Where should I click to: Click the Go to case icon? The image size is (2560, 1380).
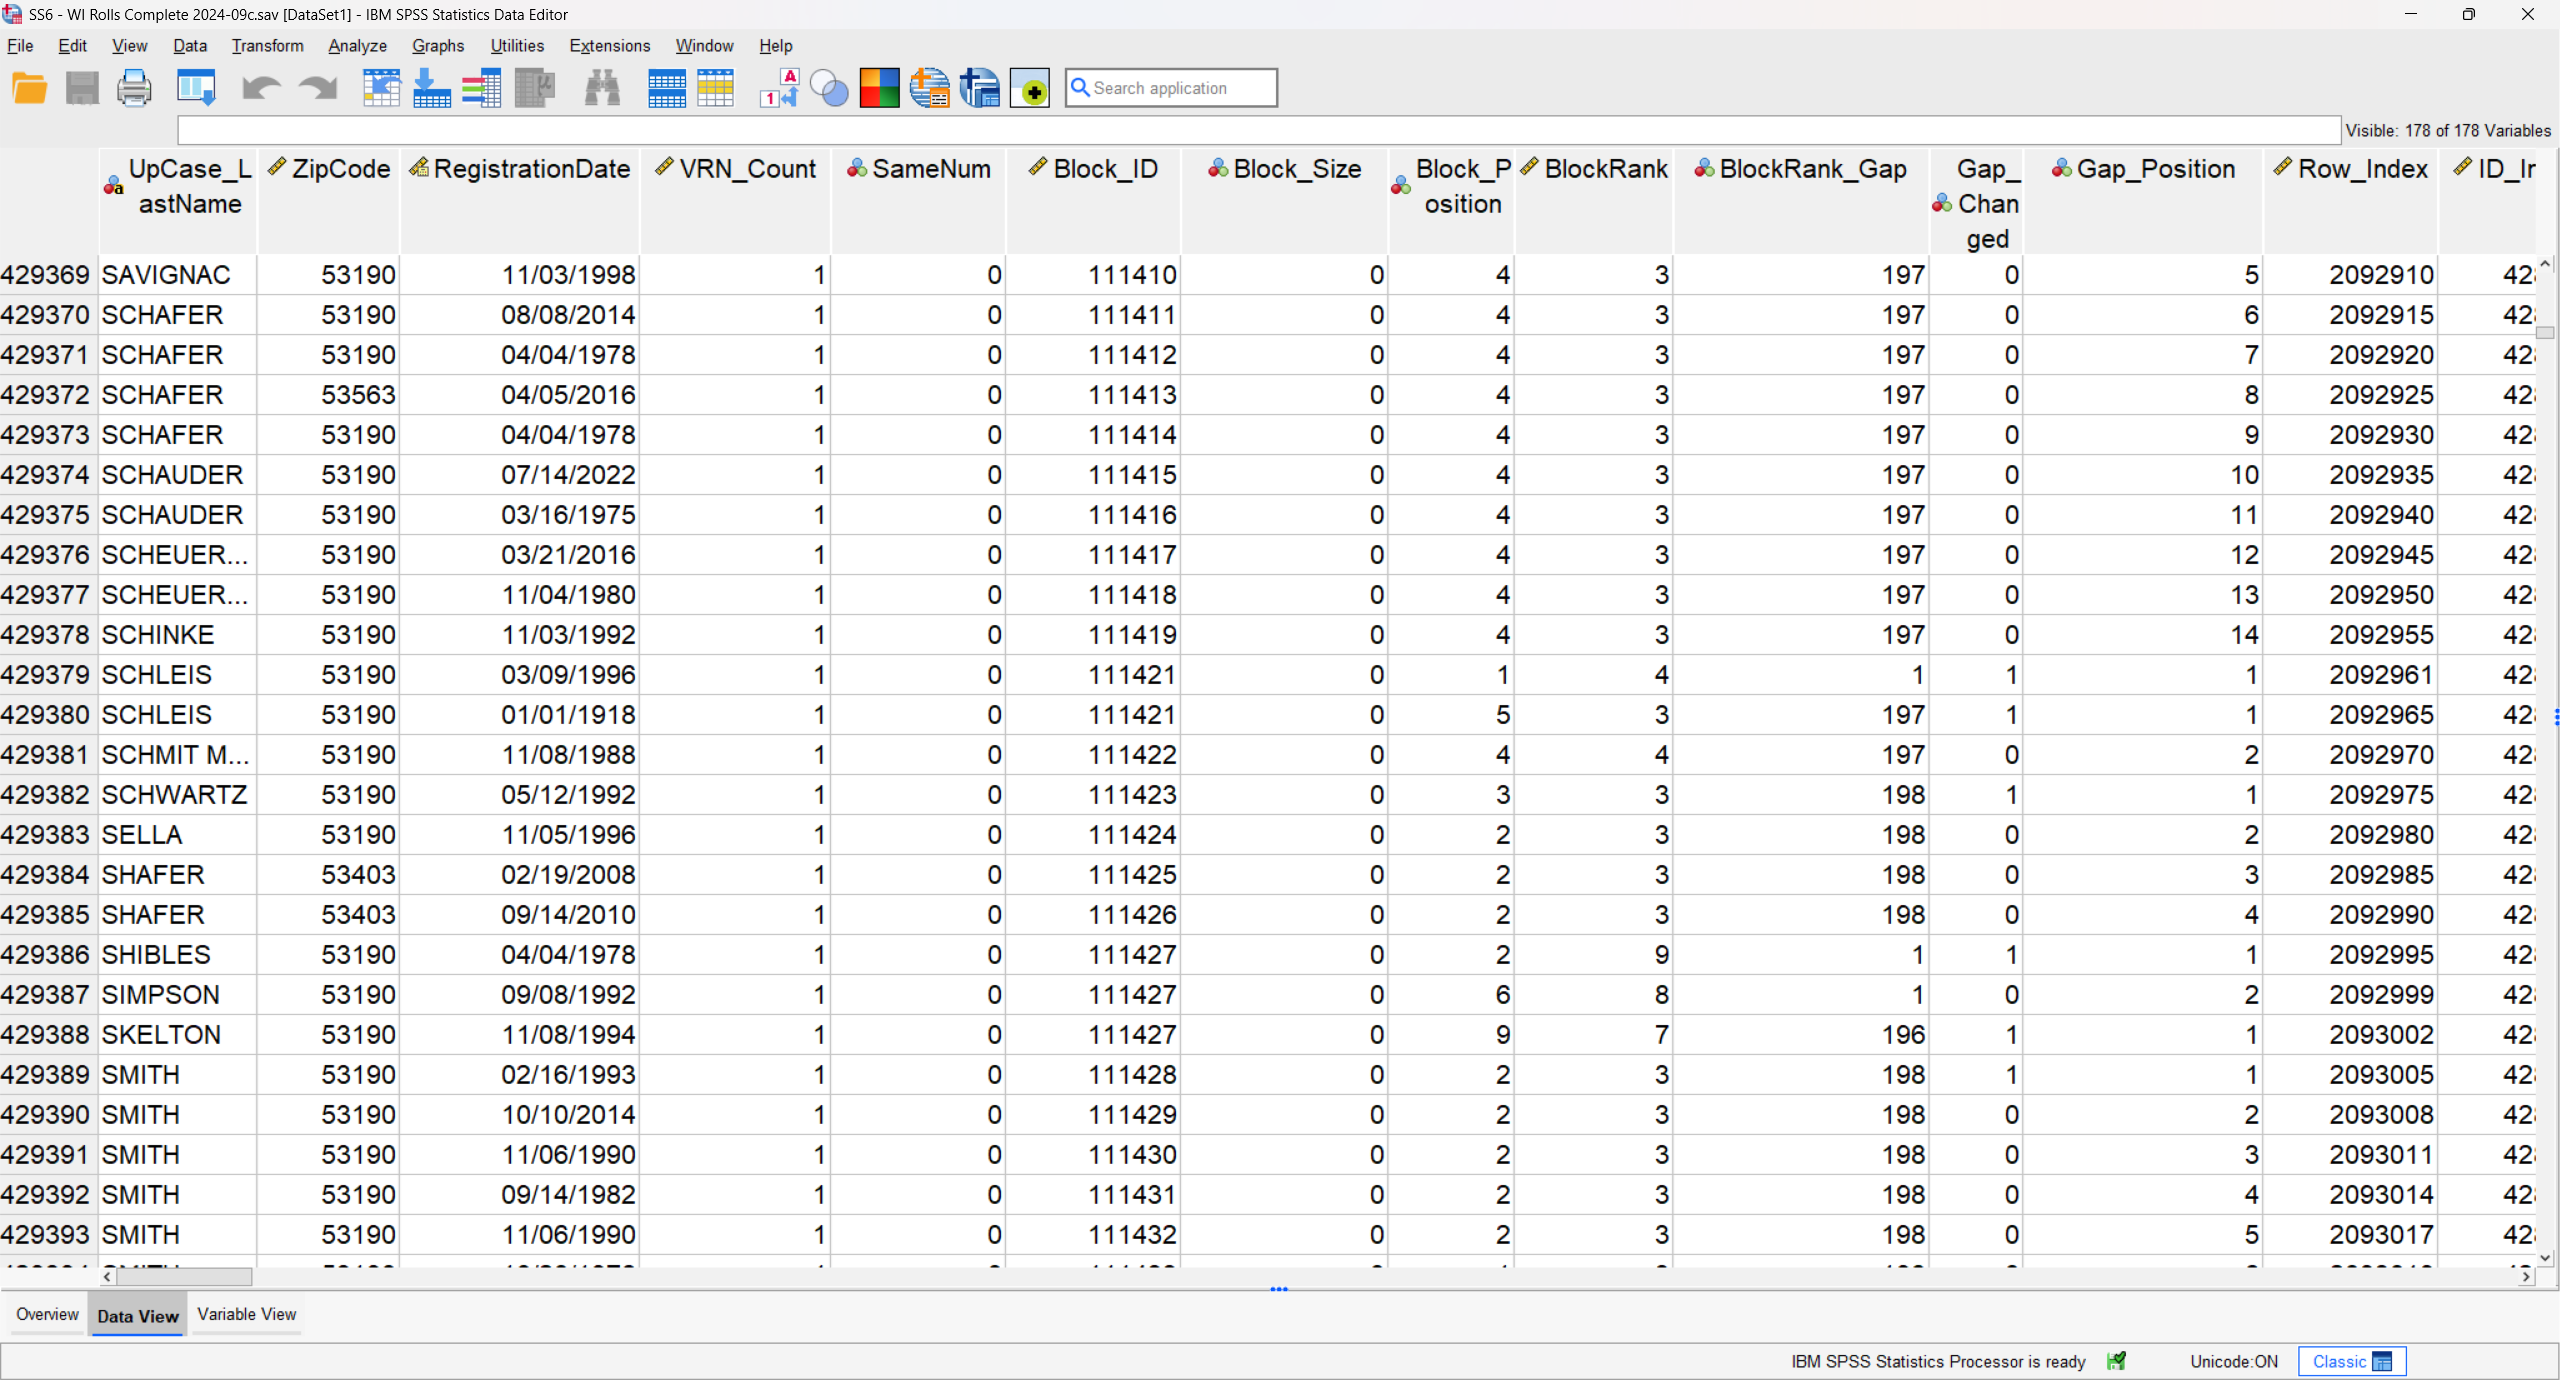pos(381,88)
